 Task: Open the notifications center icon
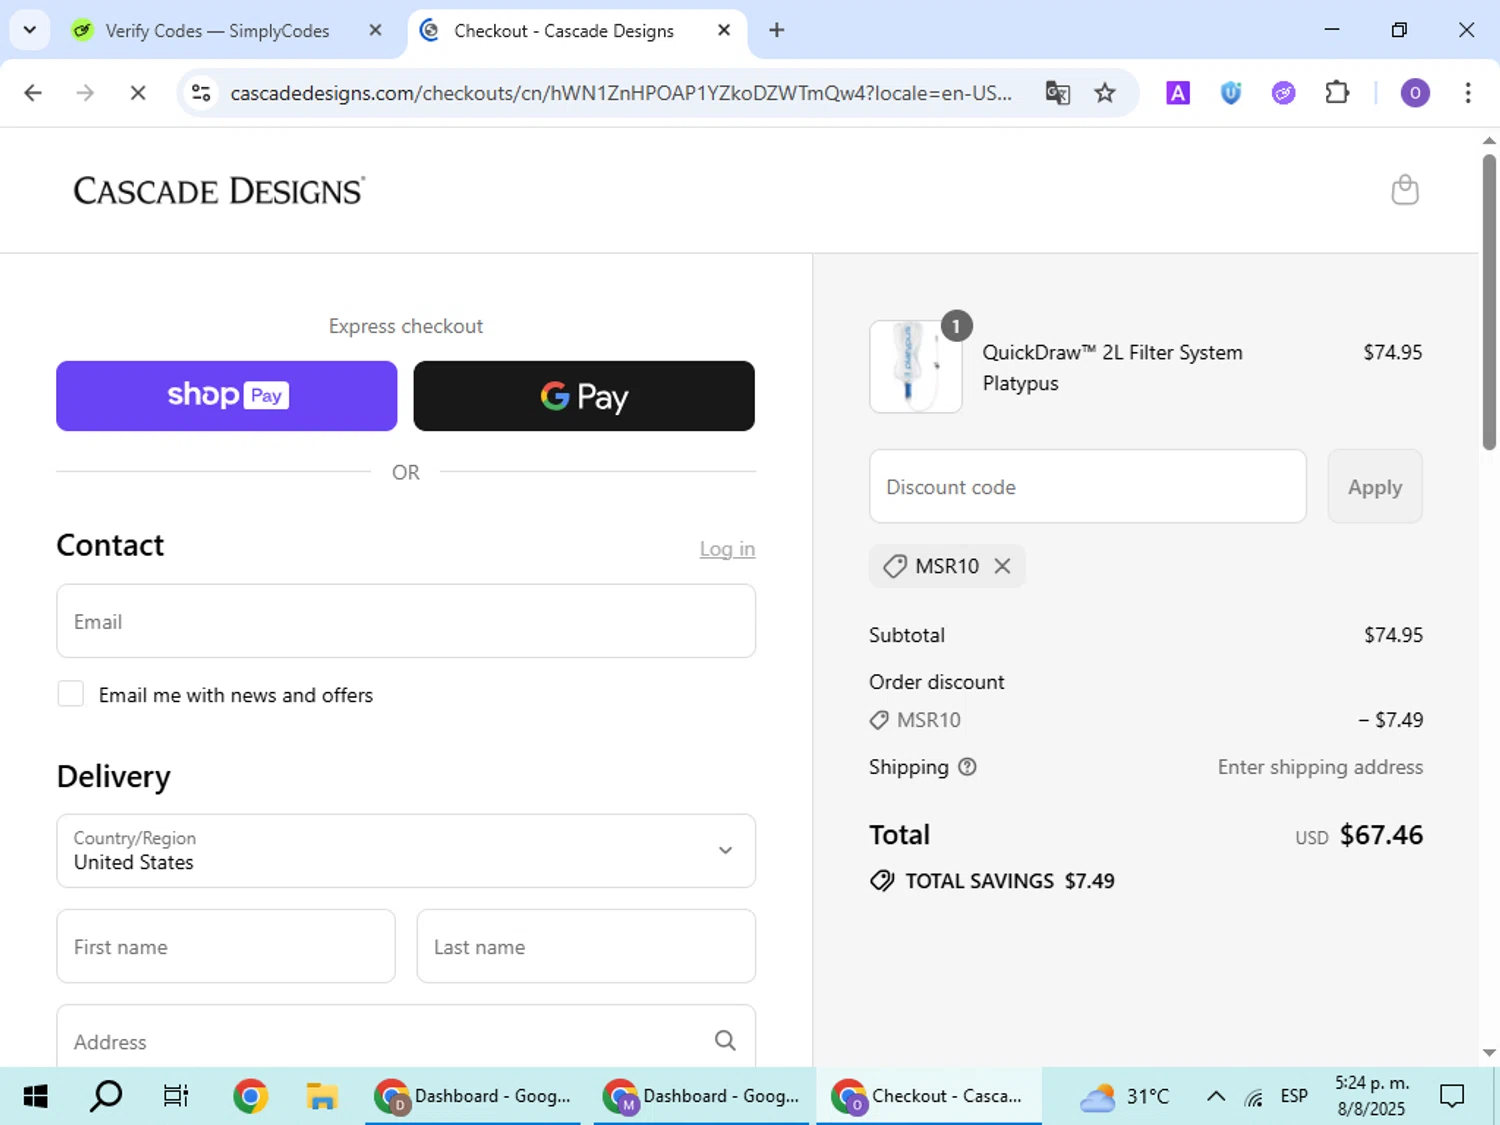click(x=1451, y=1096)
